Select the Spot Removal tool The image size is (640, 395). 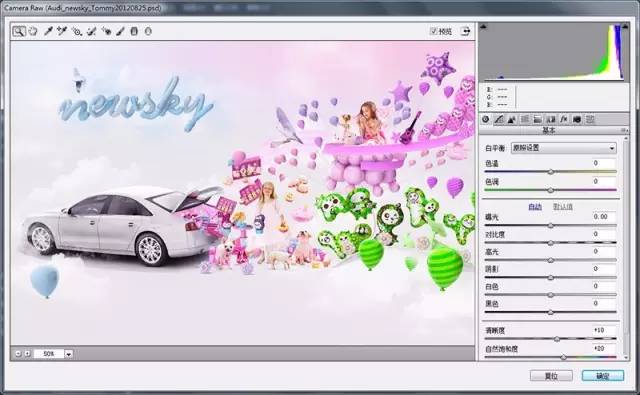point(91,31)
